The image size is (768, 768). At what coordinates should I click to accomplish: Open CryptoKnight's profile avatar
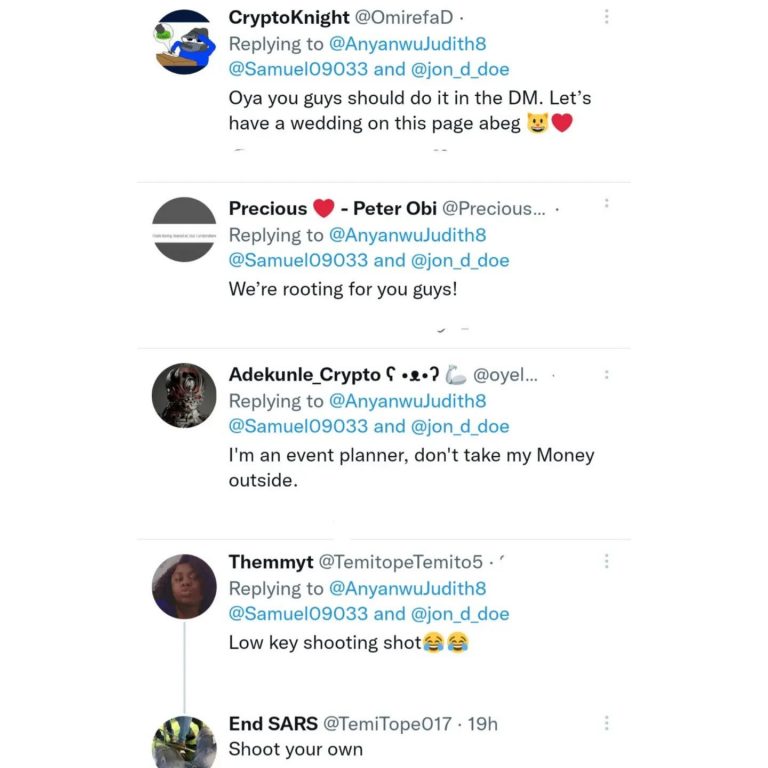pyautogui.click(x=184, y=42)
